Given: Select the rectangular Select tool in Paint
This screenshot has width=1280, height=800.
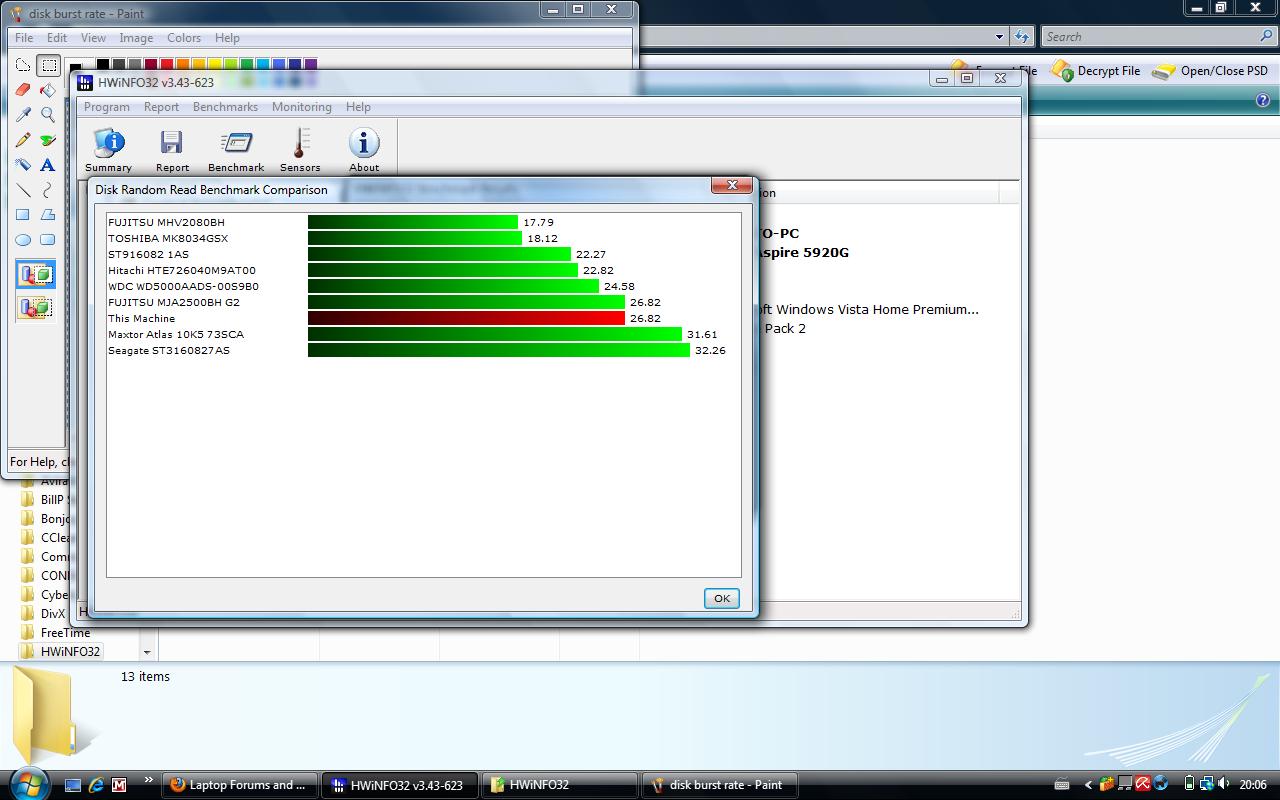Looking at the screenshot, I should (x=47, y=66).
